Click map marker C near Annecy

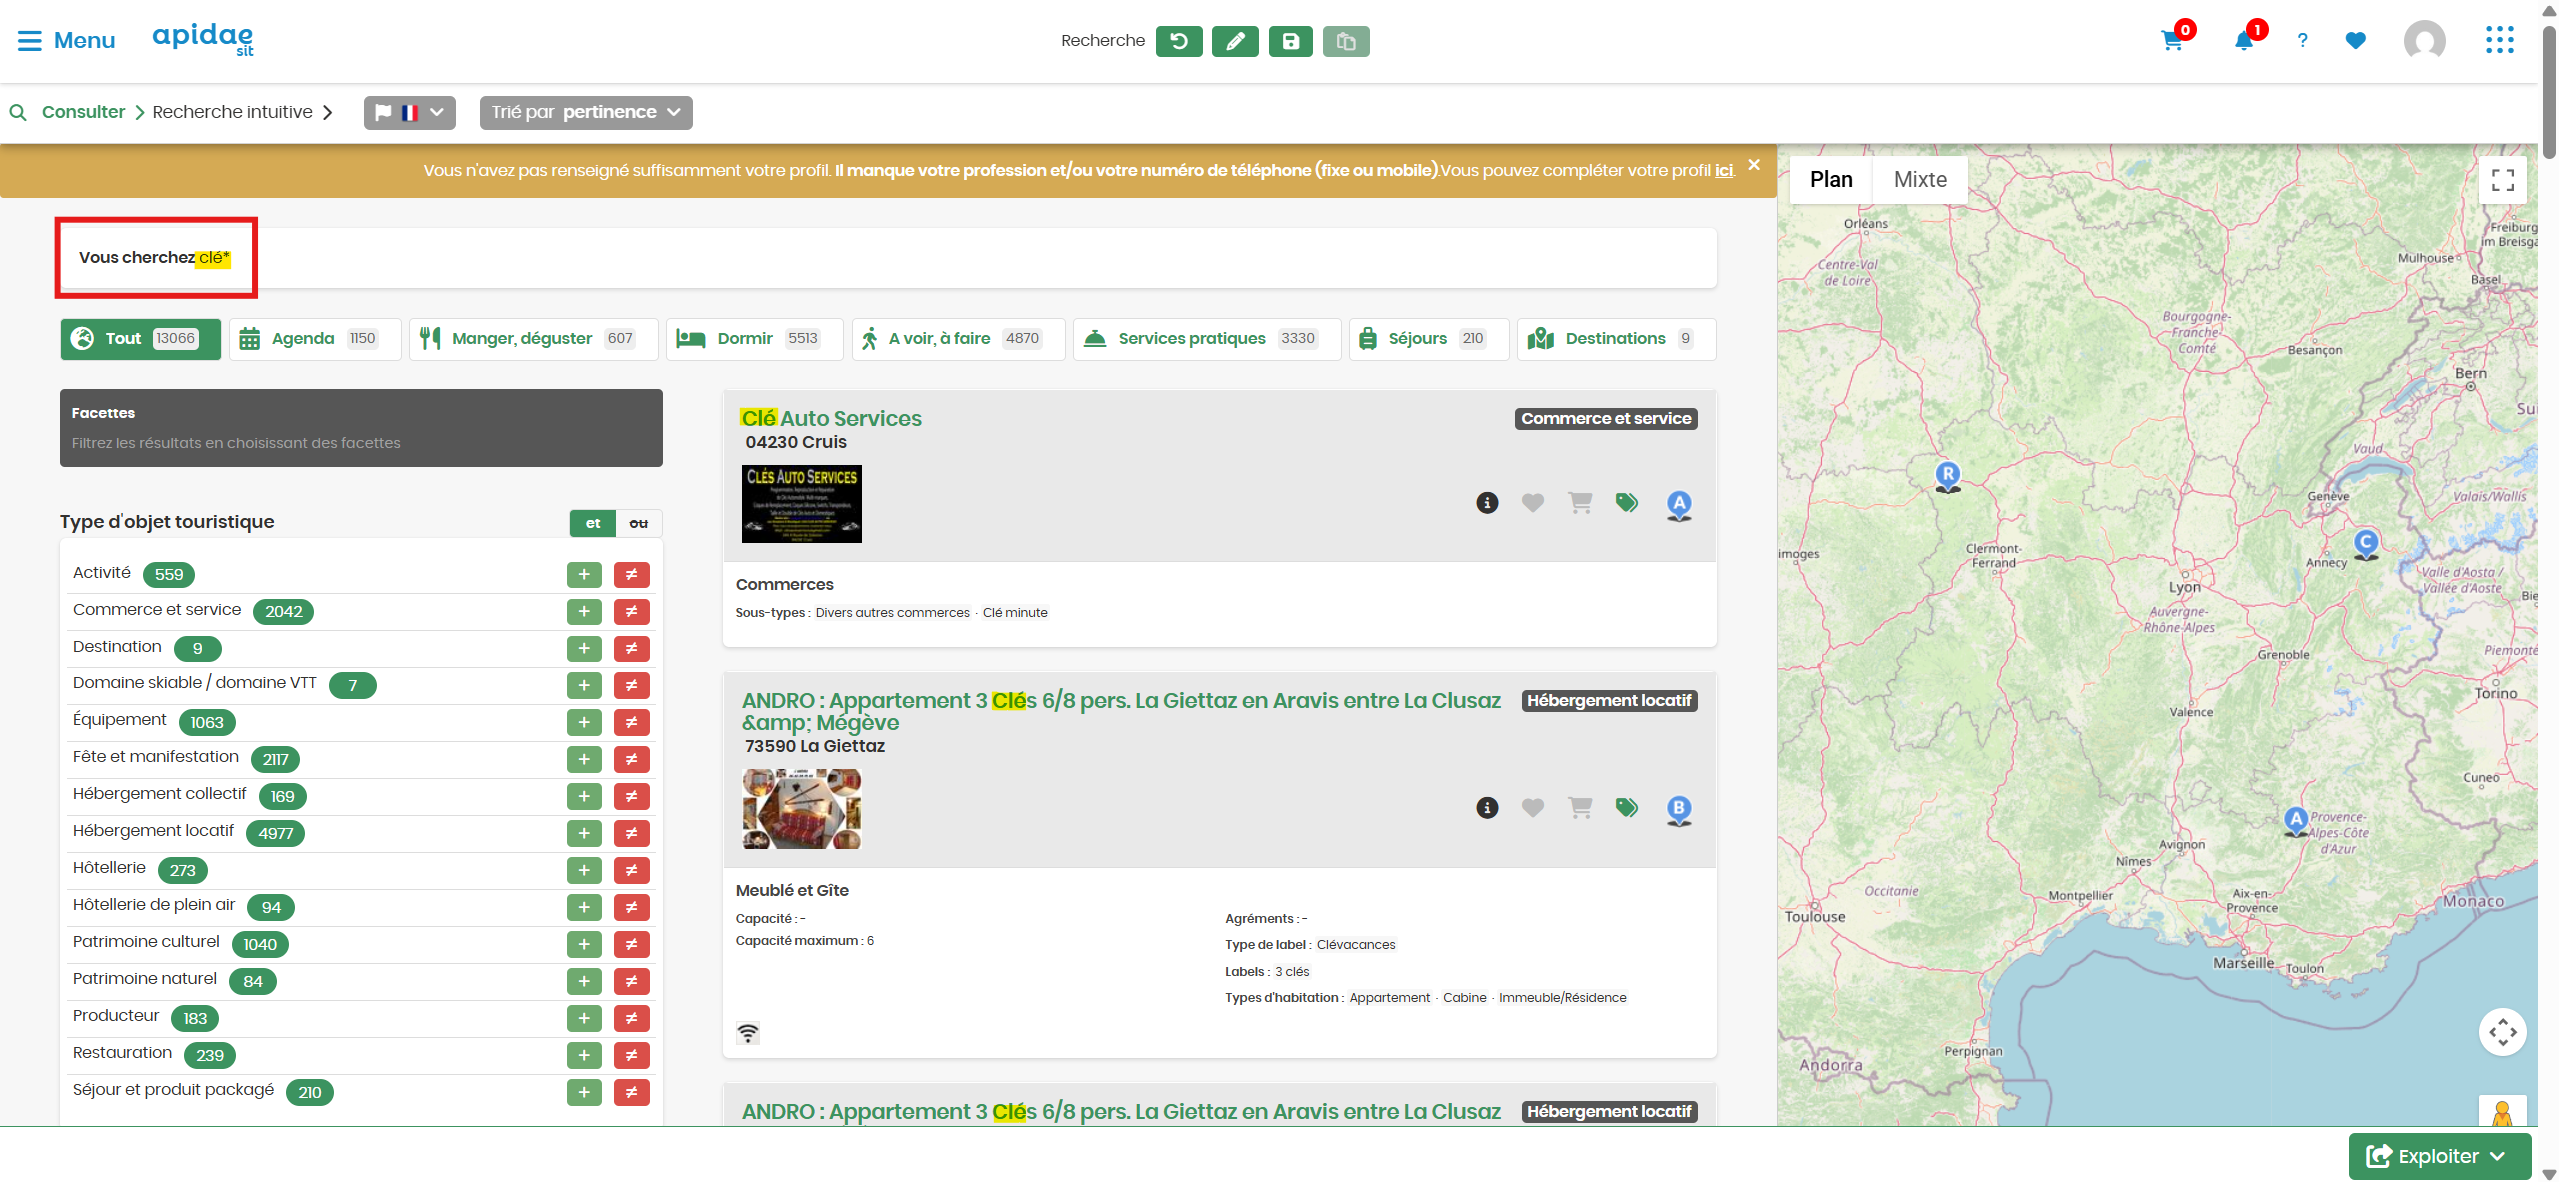pyautogui.click(x=2365, y=544)
